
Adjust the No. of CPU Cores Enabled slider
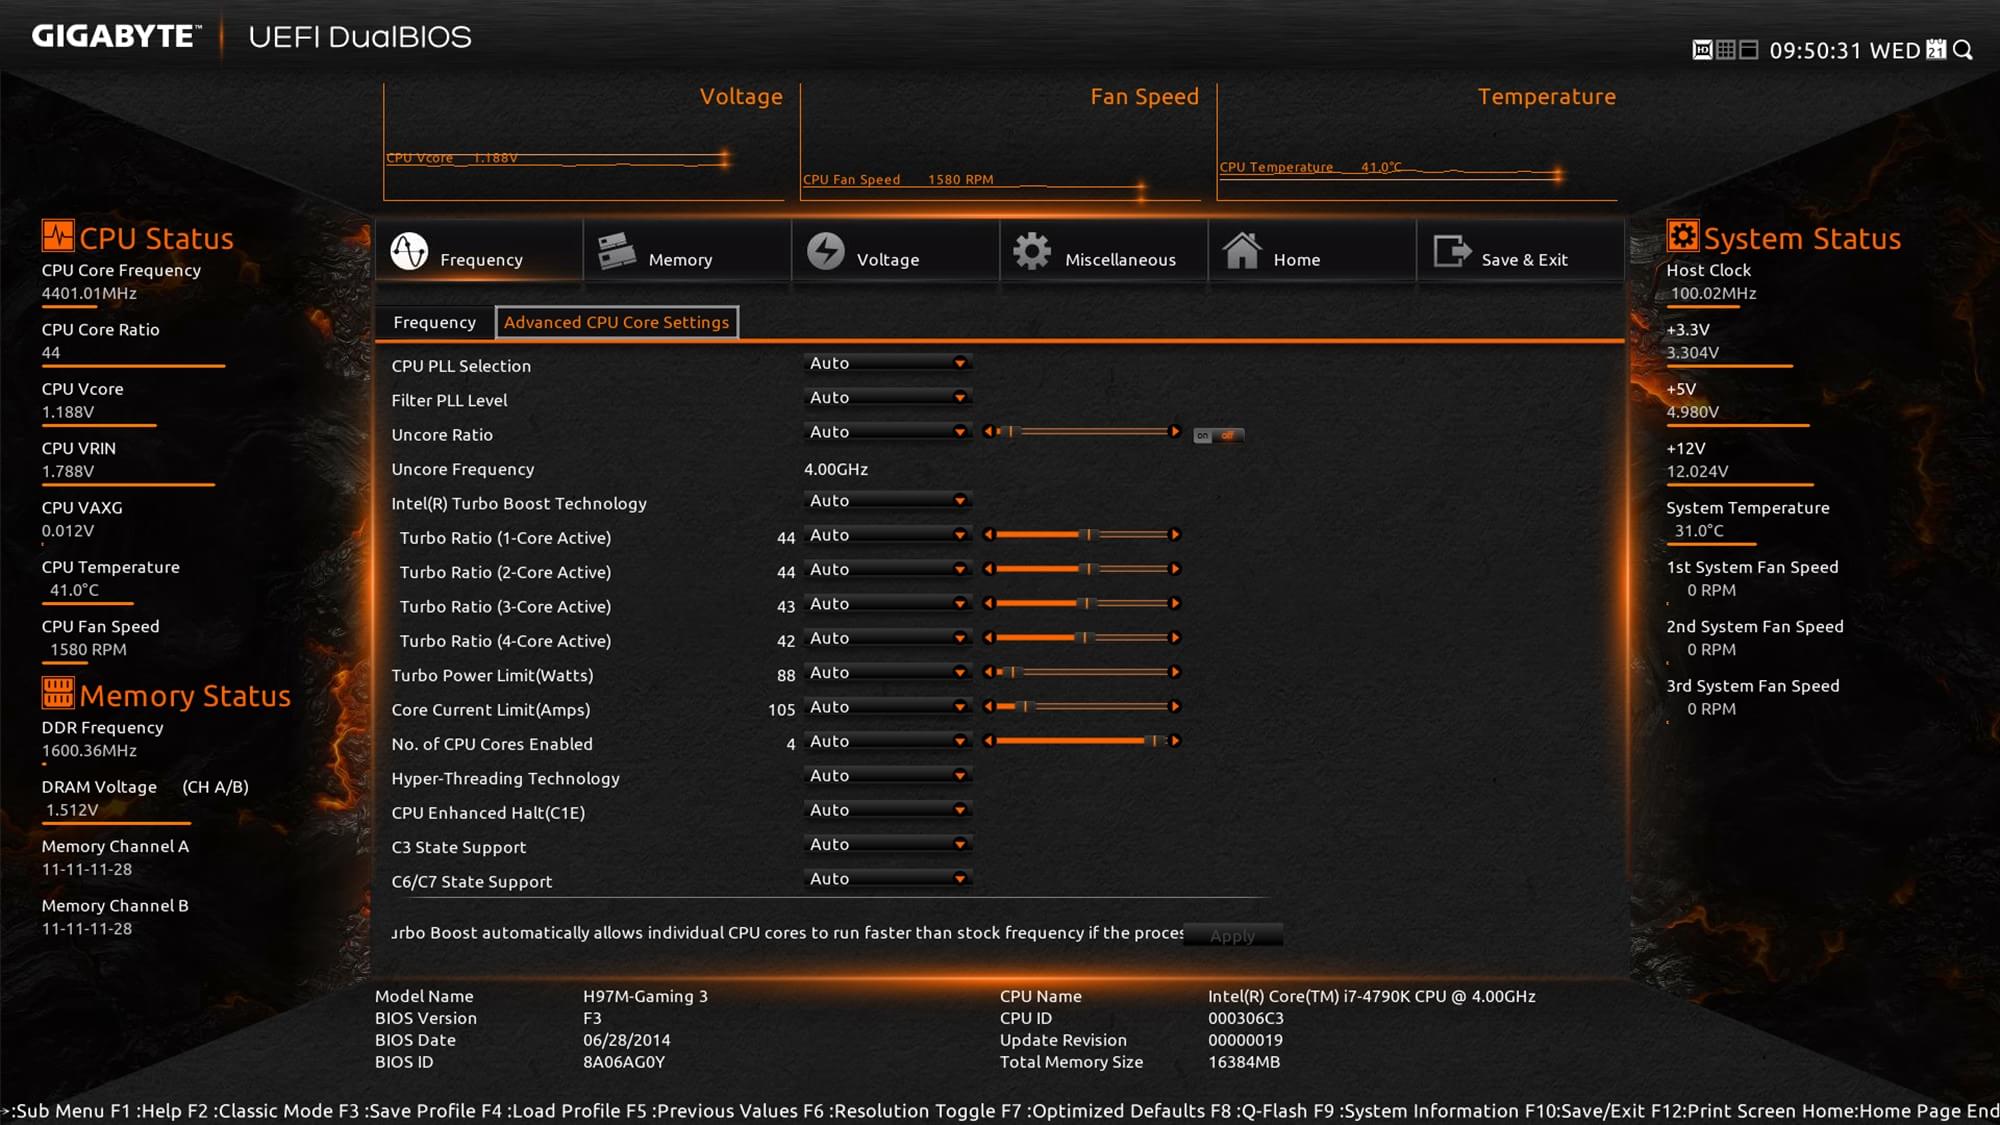point(1081,741)
